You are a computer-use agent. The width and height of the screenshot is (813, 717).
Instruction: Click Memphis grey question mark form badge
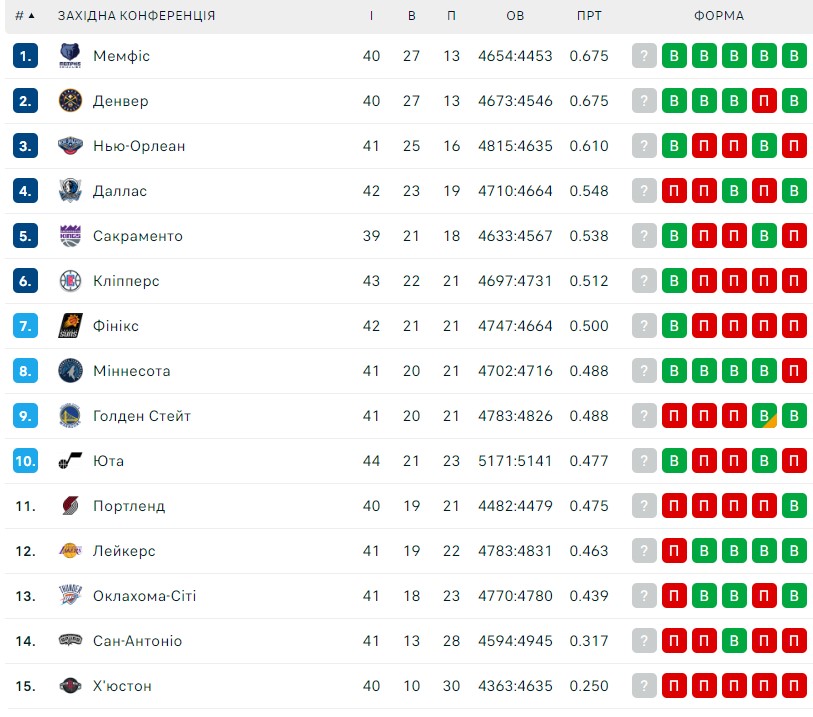(644, 55)
